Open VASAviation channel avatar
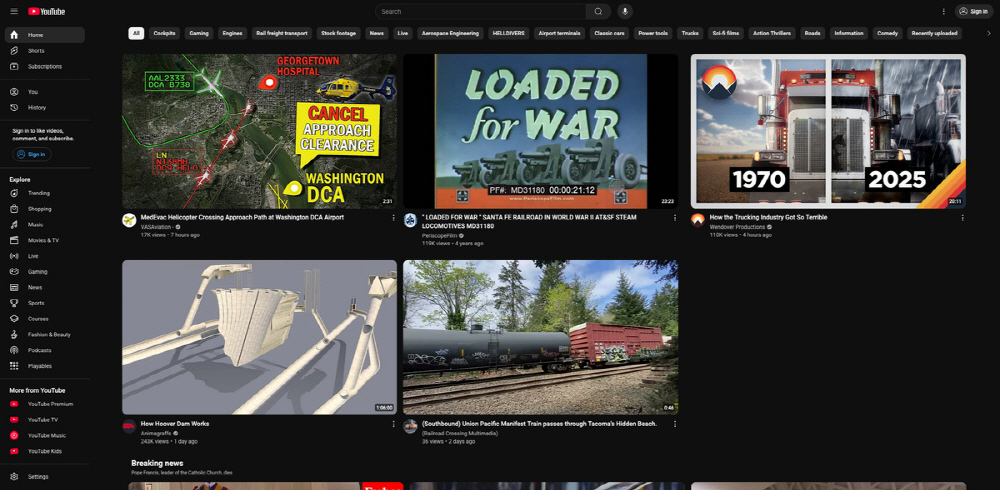The height and width of the screenshot is (490, 1000). pyautogui.click(x=129, y=220)
